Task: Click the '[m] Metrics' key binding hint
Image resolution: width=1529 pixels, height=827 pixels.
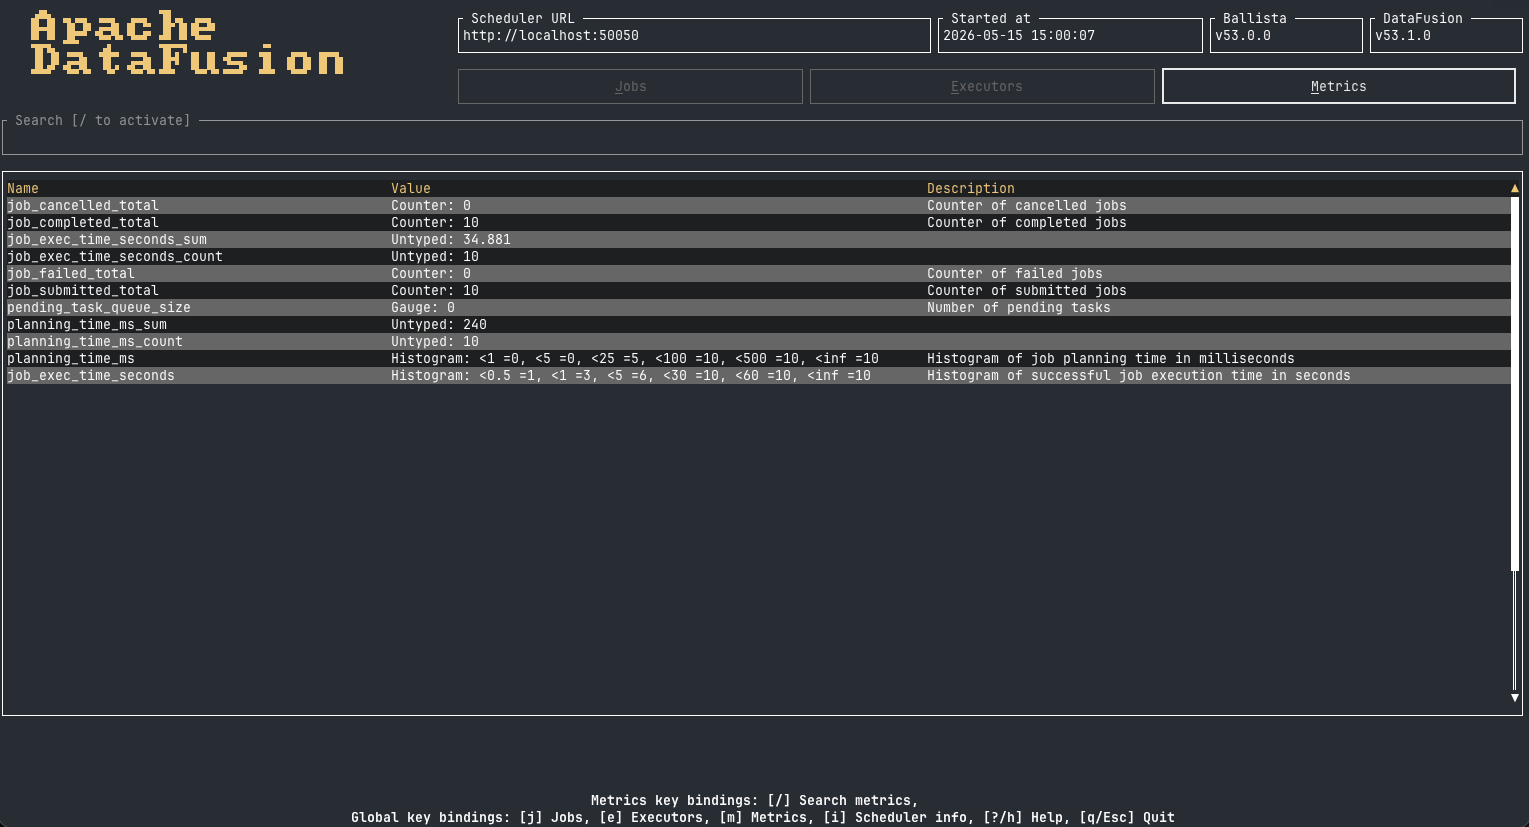Action: [x=763, y=817]
